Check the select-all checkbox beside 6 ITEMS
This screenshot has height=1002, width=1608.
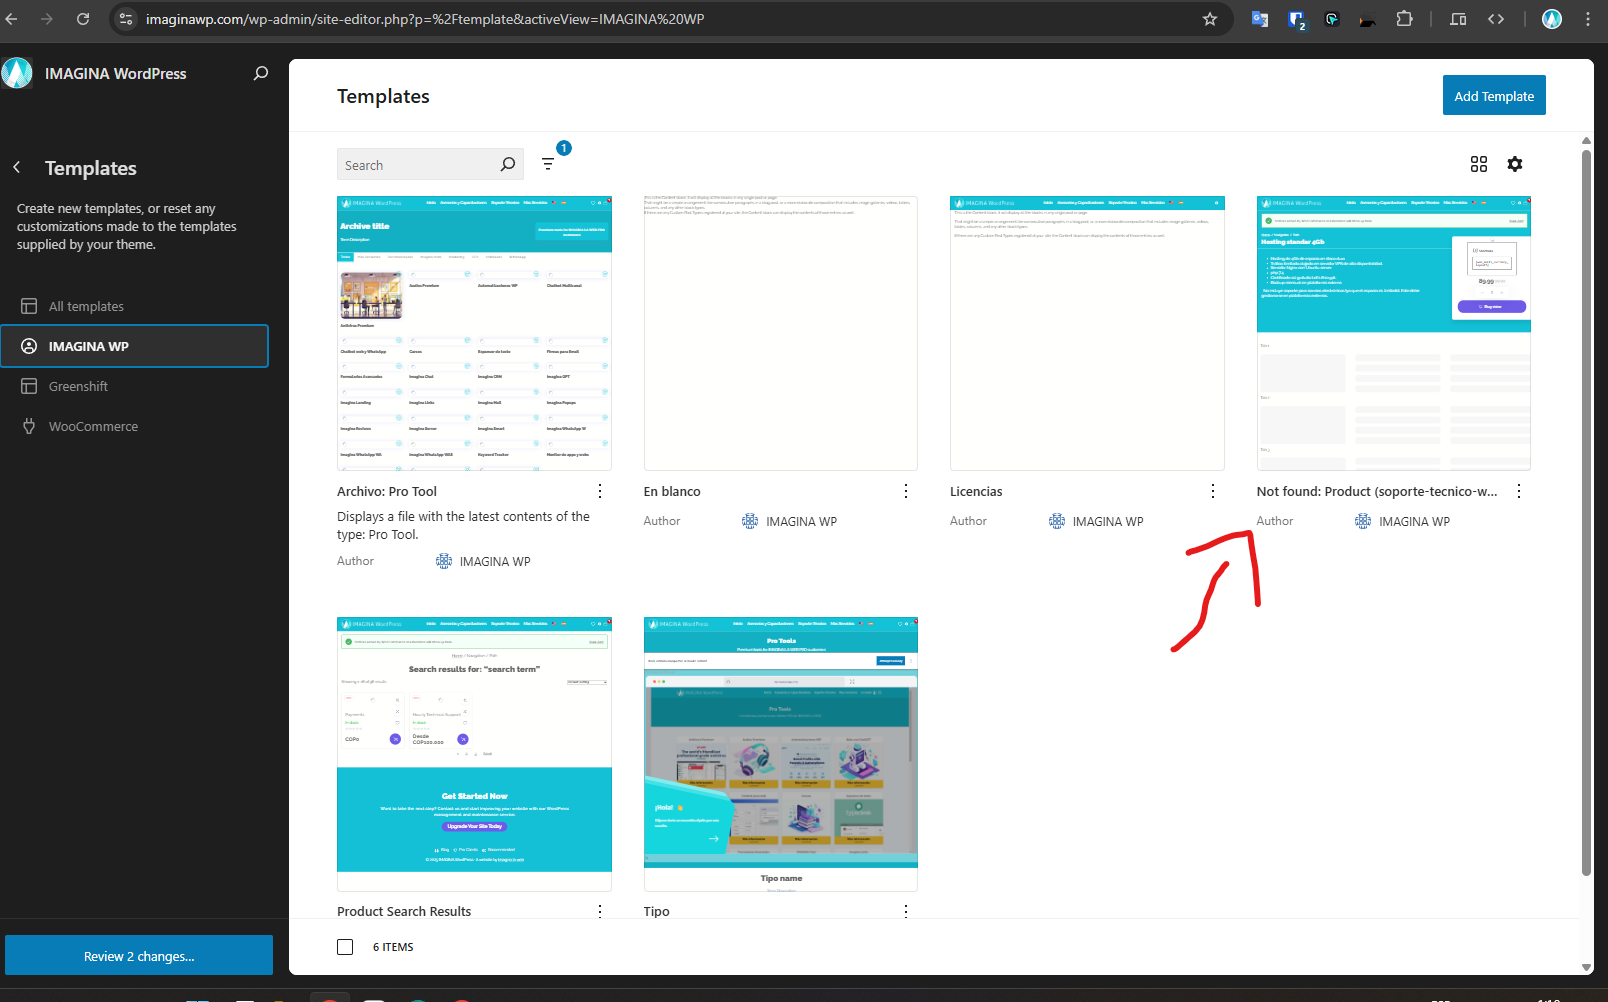click(345, 947)
